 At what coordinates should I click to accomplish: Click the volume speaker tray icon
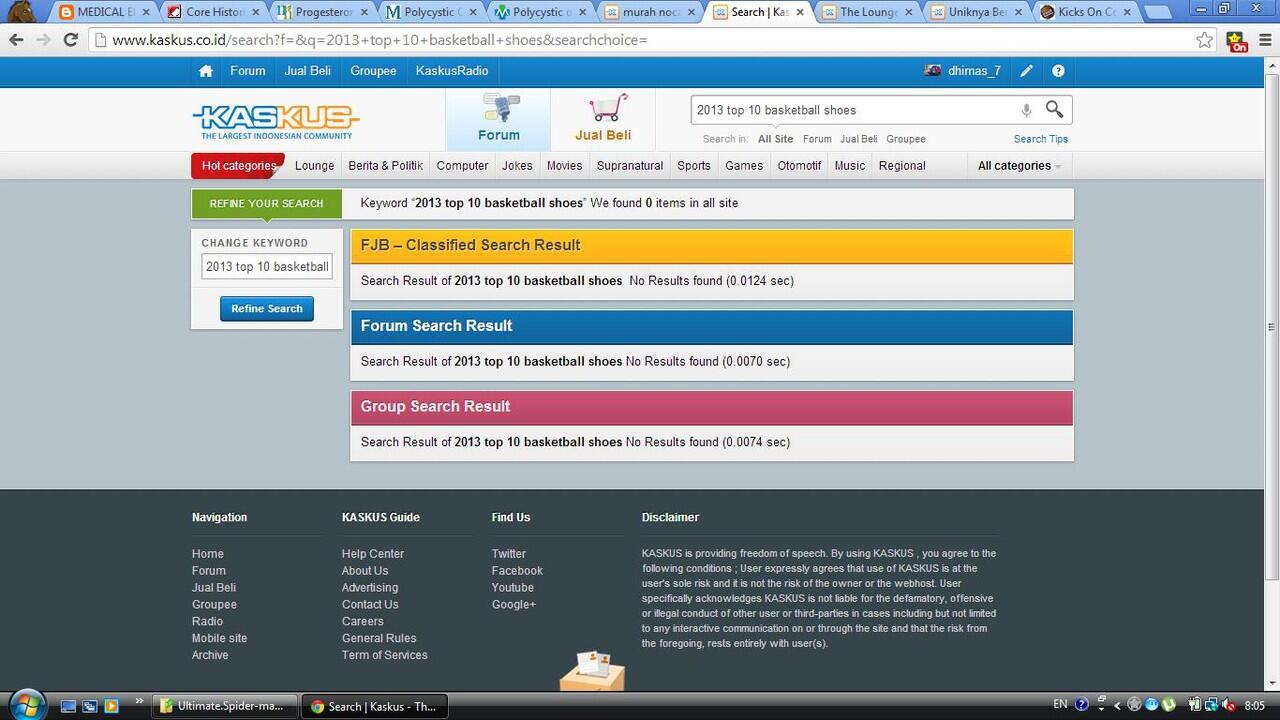[1229, 705]
